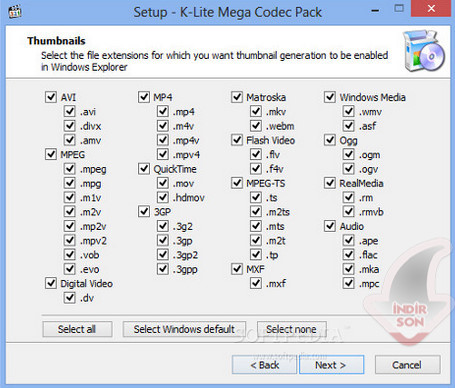The width and height of the screenshot is (455, 388).
Task: Toggle the .3gp2 checkbox
Action: (163, 255)
